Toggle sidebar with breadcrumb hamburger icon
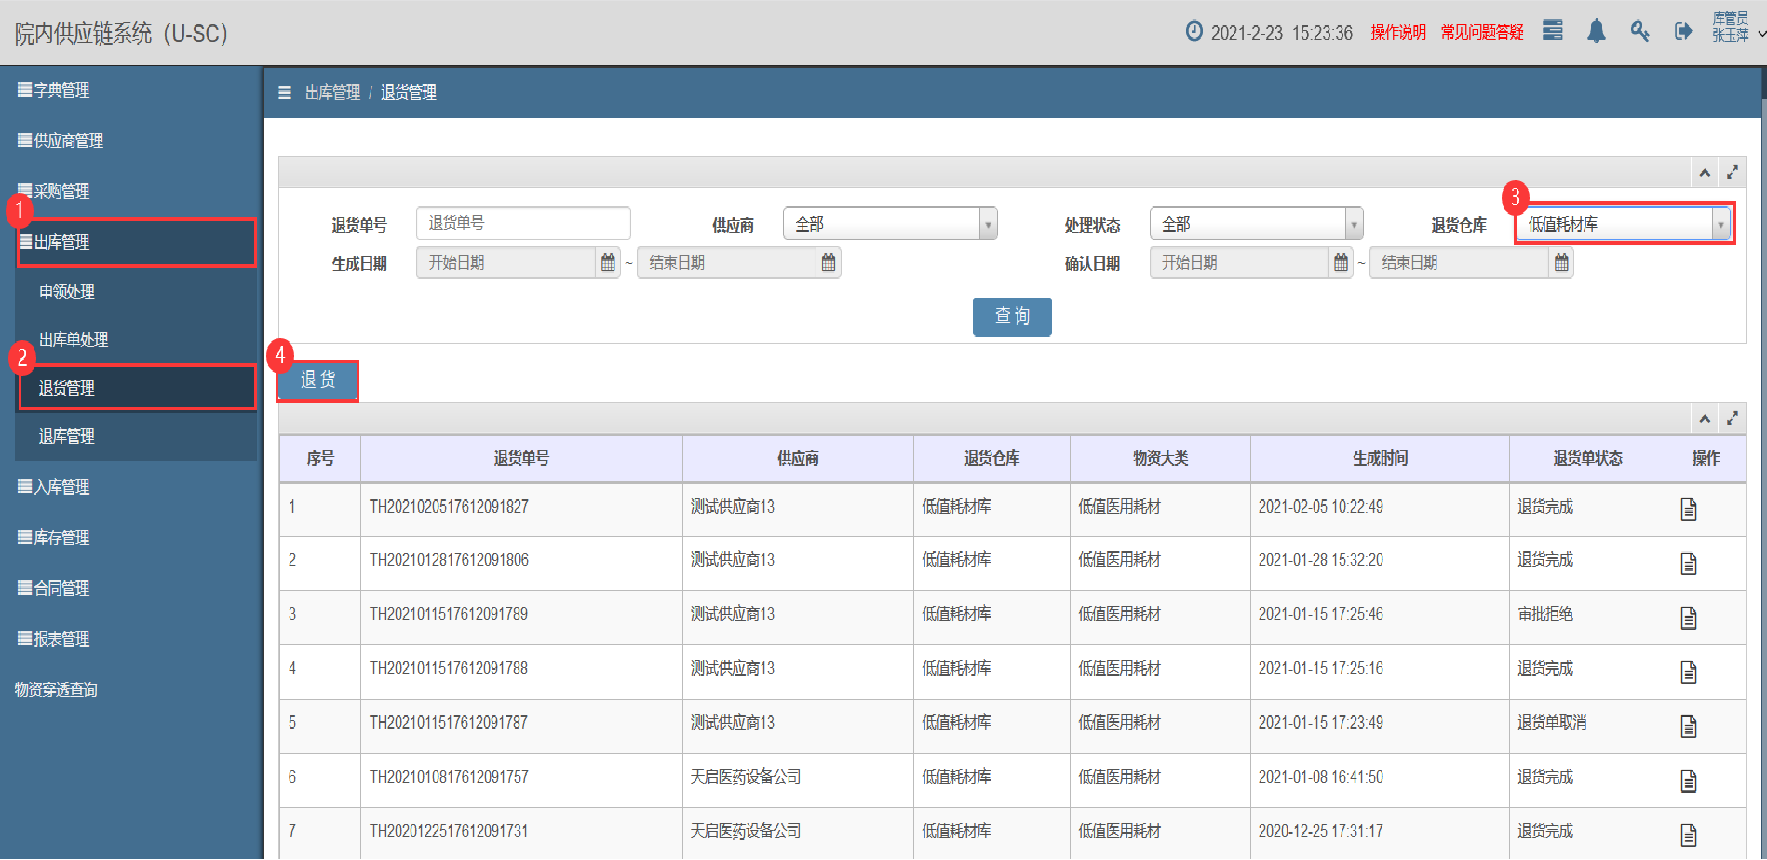1767x860 pixels. tap(284, 92)
